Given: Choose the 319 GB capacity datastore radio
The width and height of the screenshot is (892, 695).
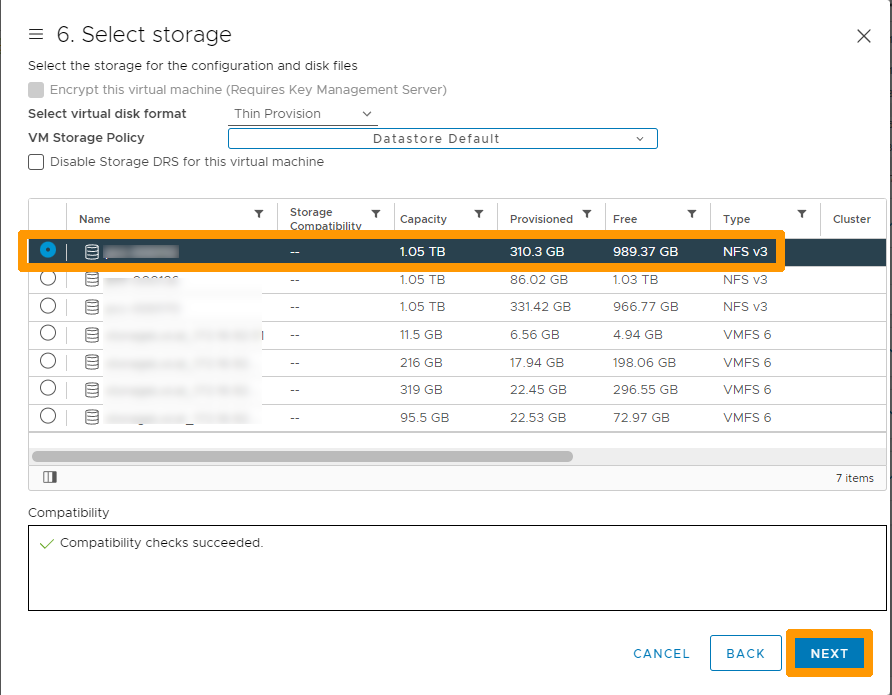Looking at the screenshot, I should pos(48,388).
